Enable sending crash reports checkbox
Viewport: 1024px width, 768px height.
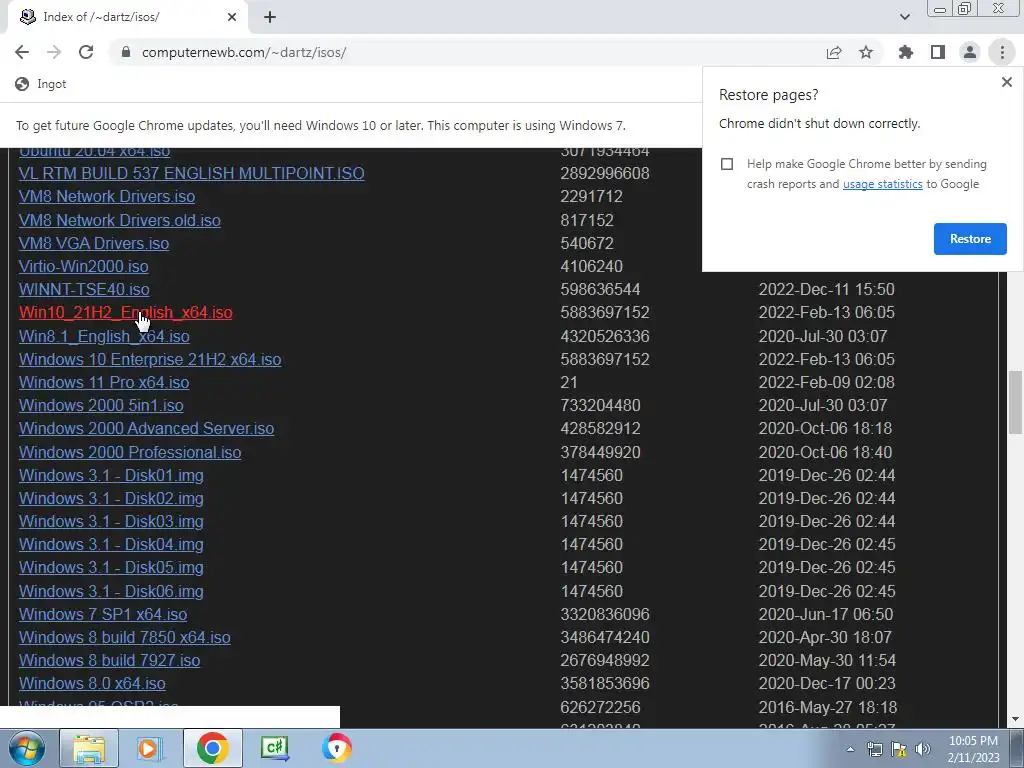727,164
